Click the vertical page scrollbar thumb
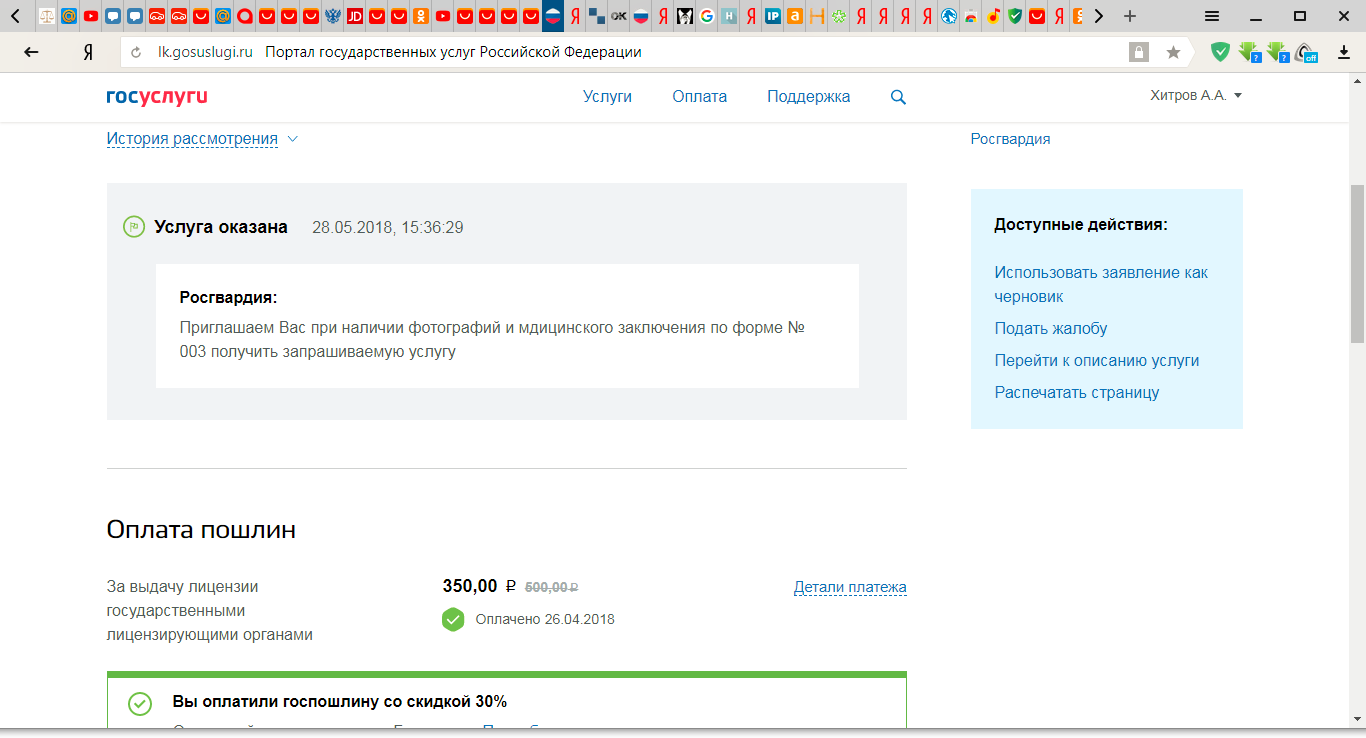Viewport: 1366px width, 738px height. [1357, 264]
